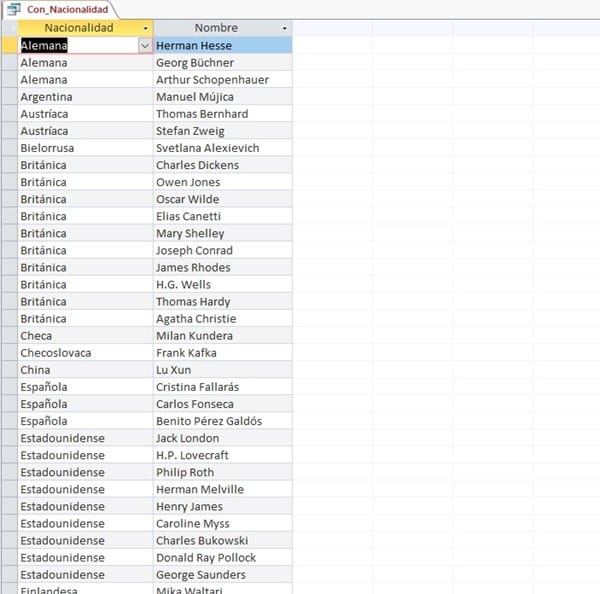Click the cell Jack London
Viewport: 600px width, 594px height.
click(223, 438)
